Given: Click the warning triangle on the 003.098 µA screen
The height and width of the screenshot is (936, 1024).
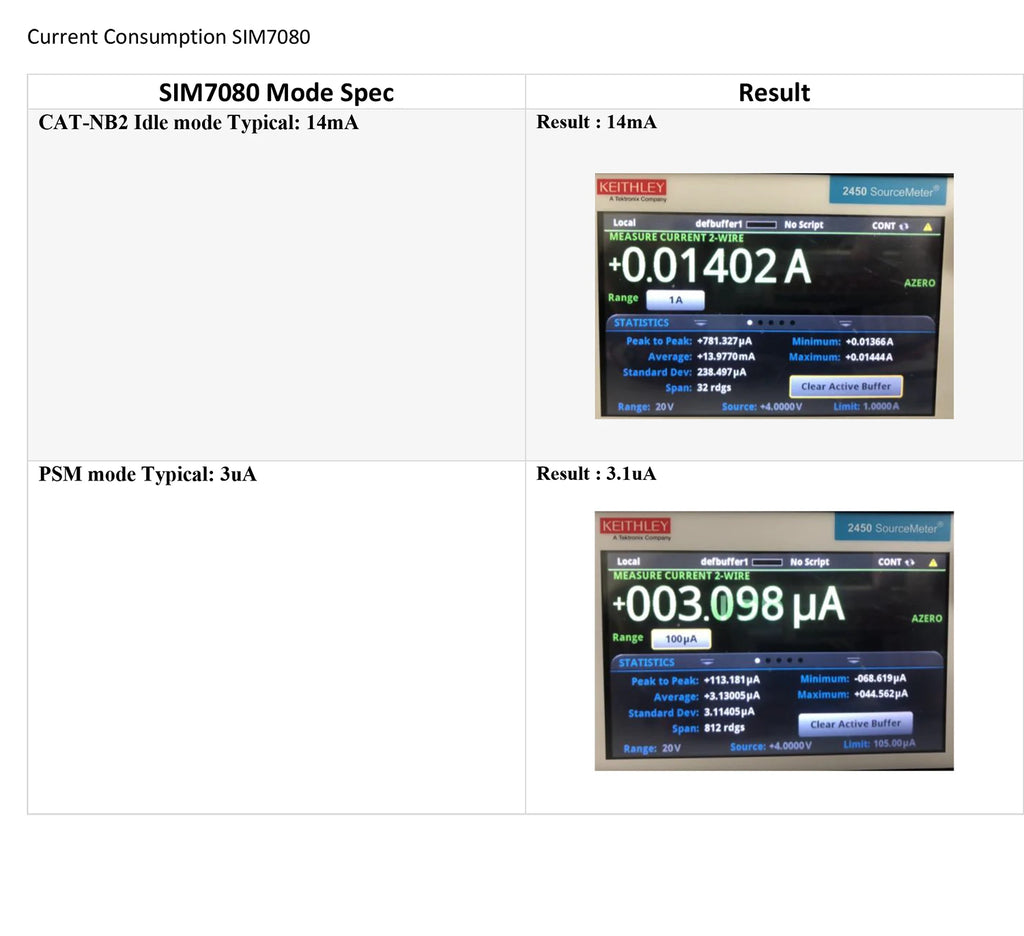Looking at the screenshot, I should tap(933, 562).
